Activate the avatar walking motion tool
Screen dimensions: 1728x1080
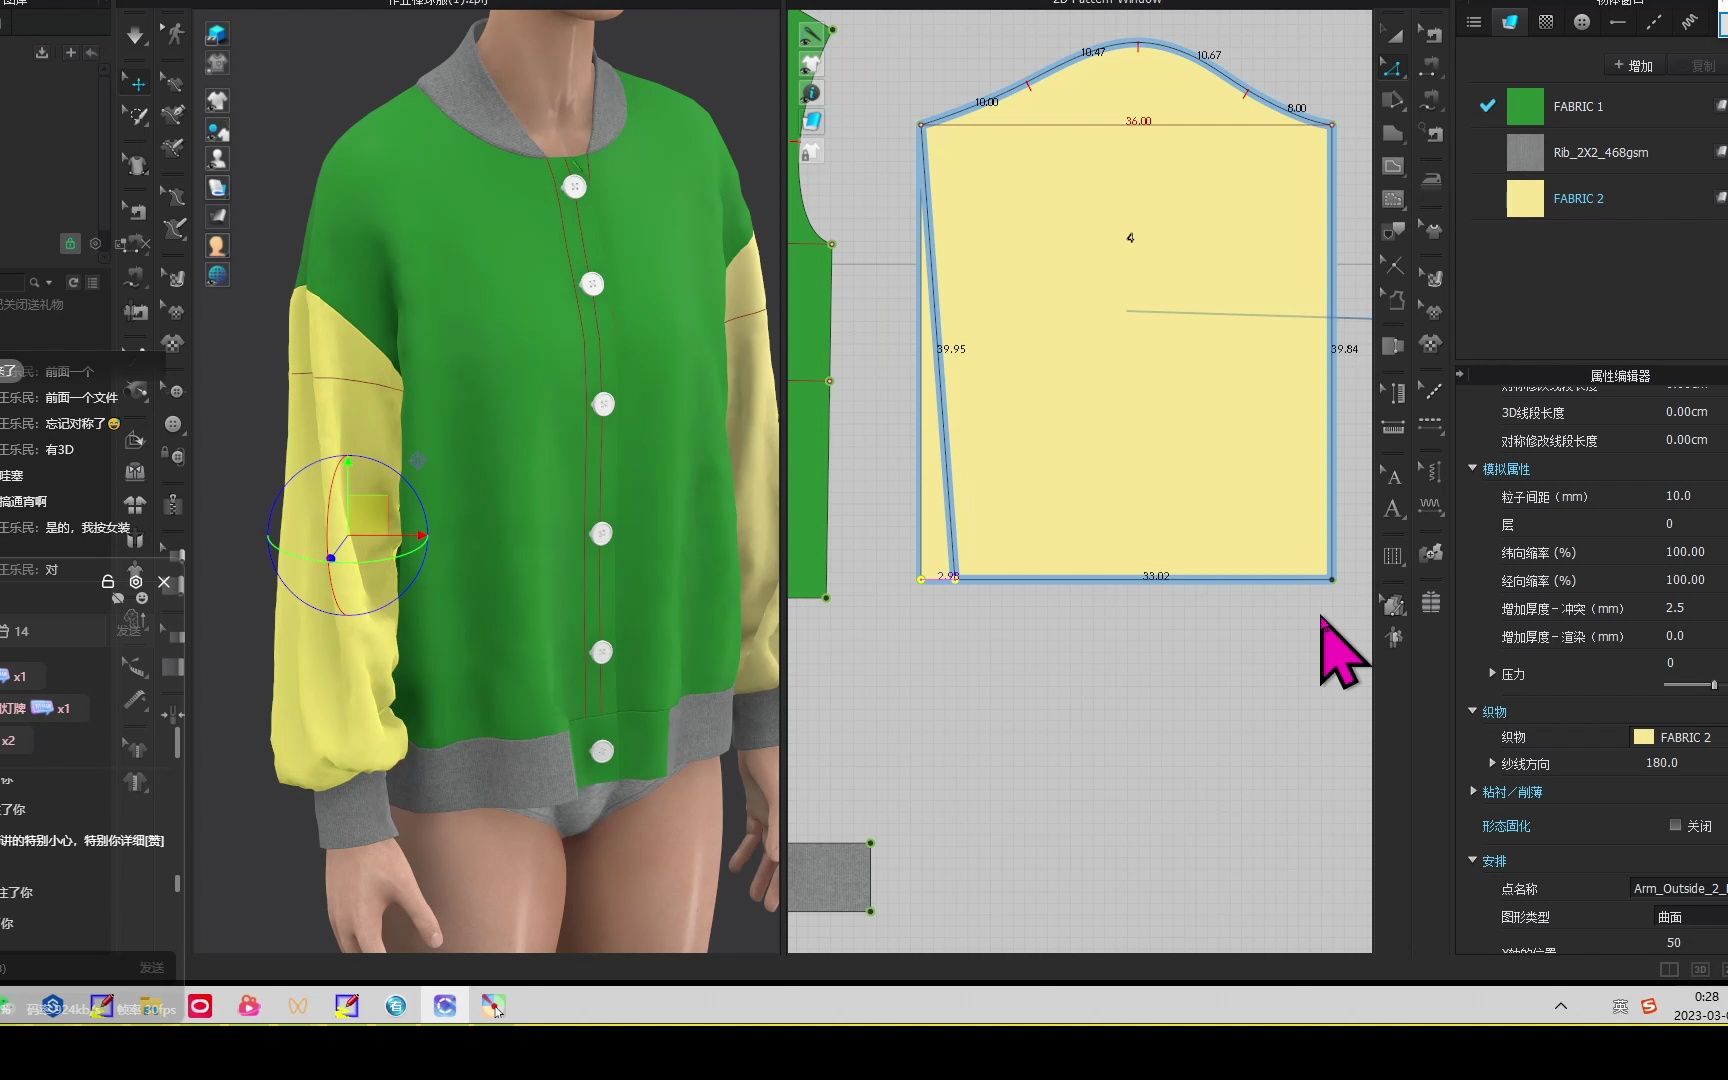(174, 34)
